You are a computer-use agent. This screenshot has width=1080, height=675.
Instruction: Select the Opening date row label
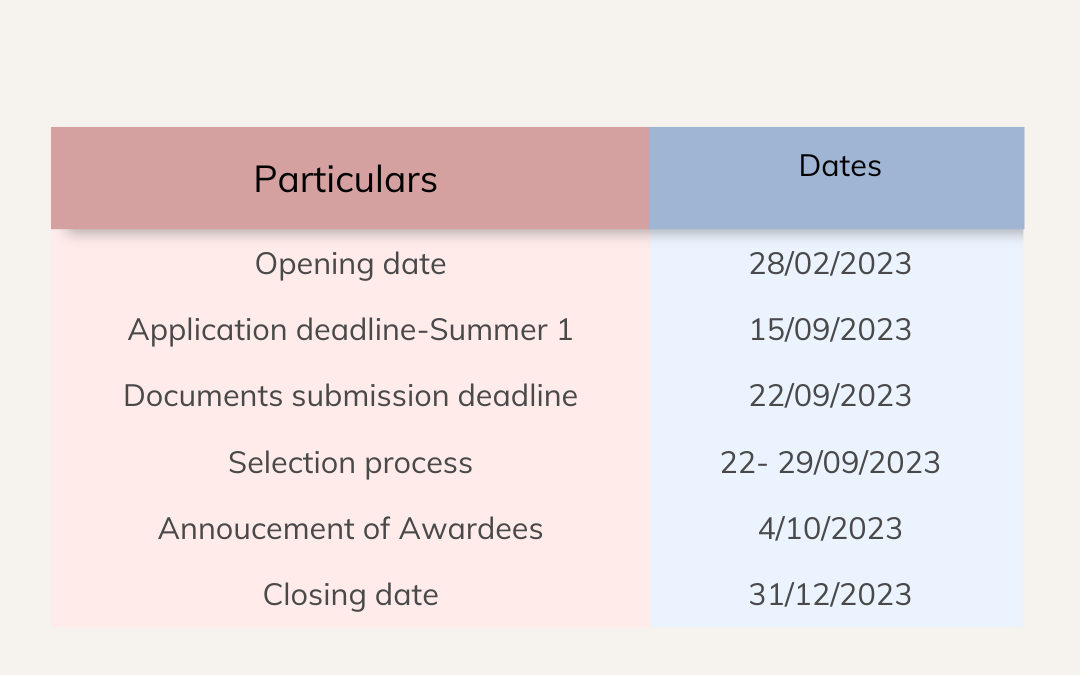pyautogui.click(x=350, y=264)
